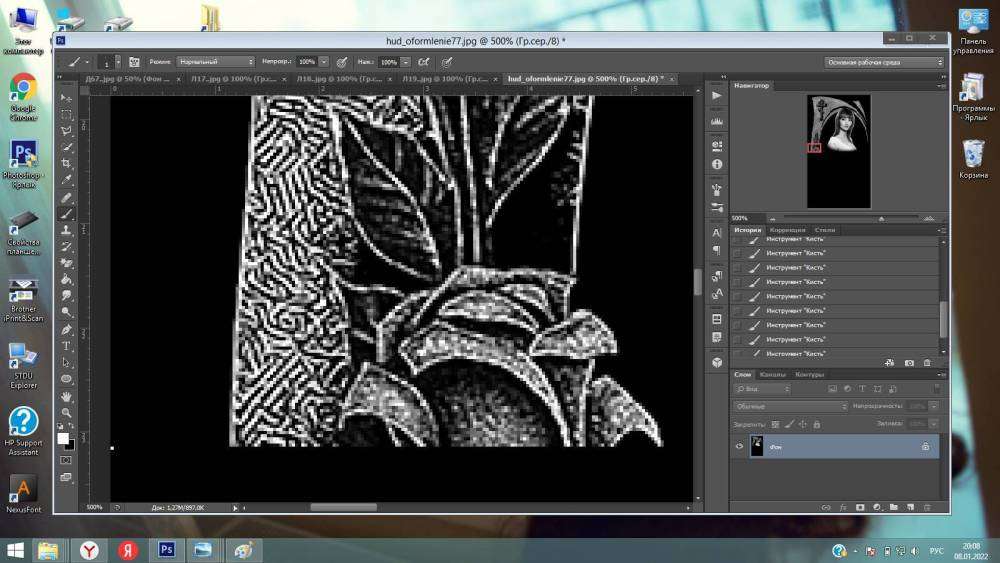Click the foreground color swatch
Image resolution: width=1000 pixels, height=563 pixels.
tap(63, 438)
